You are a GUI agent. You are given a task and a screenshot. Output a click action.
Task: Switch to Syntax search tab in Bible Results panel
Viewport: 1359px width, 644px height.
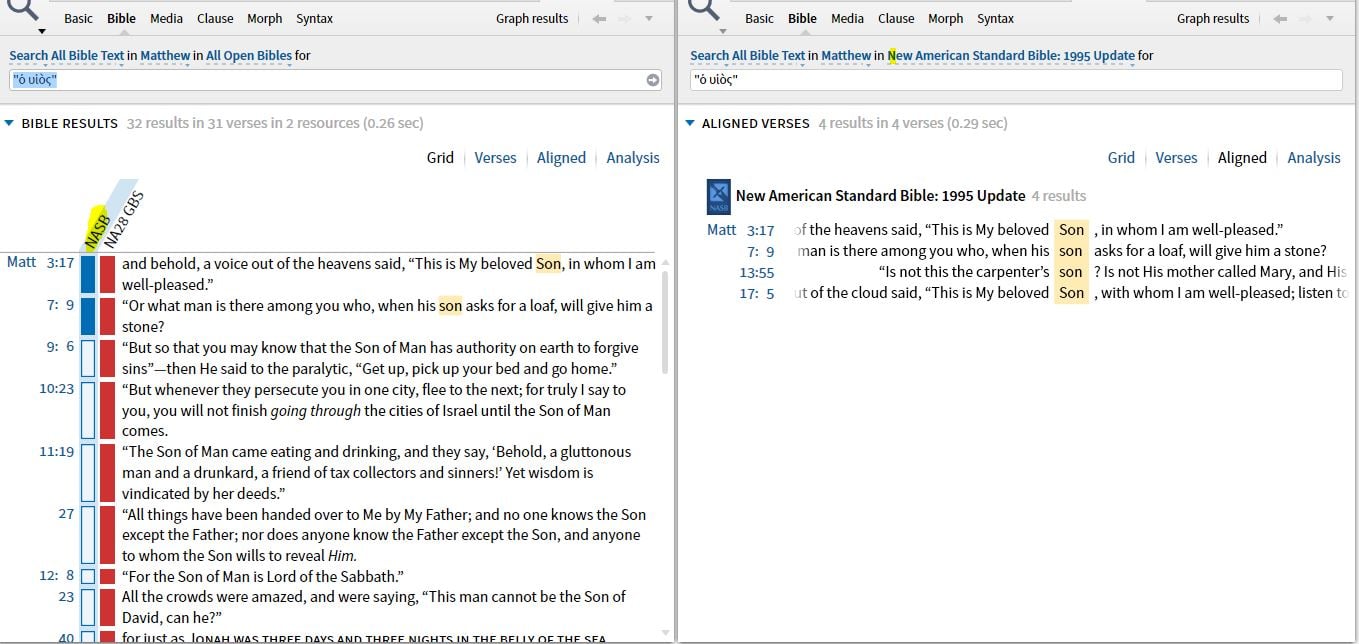(314, 19)
